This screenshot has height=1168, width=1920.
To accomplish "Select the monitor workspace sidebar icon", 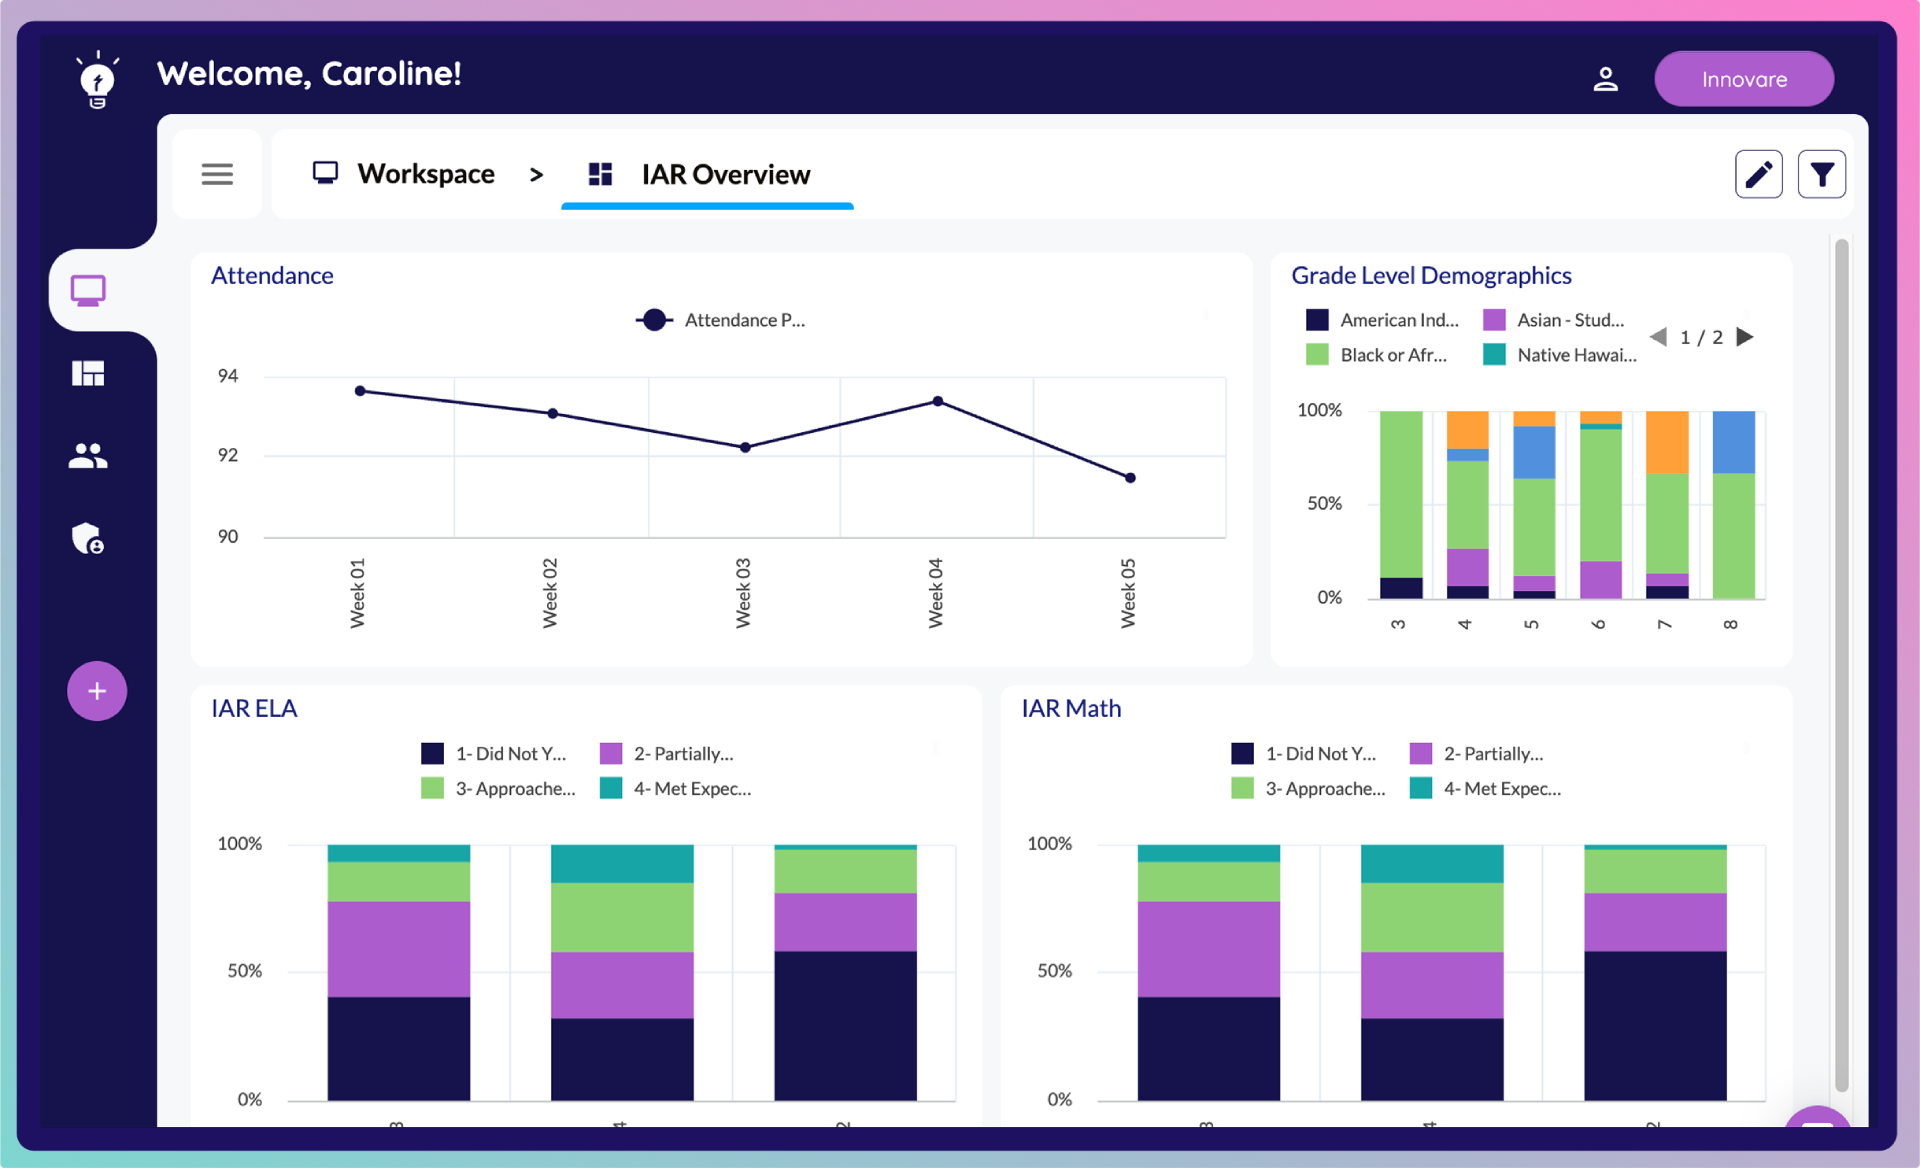I will click(88, 291).
